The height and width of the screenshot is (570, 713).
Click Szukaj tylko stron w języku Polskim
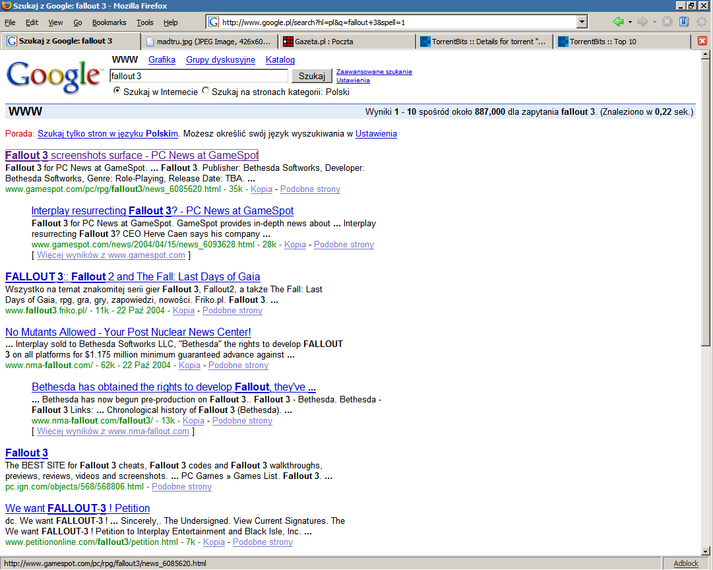pyautogui.click(x=107, y=134)
